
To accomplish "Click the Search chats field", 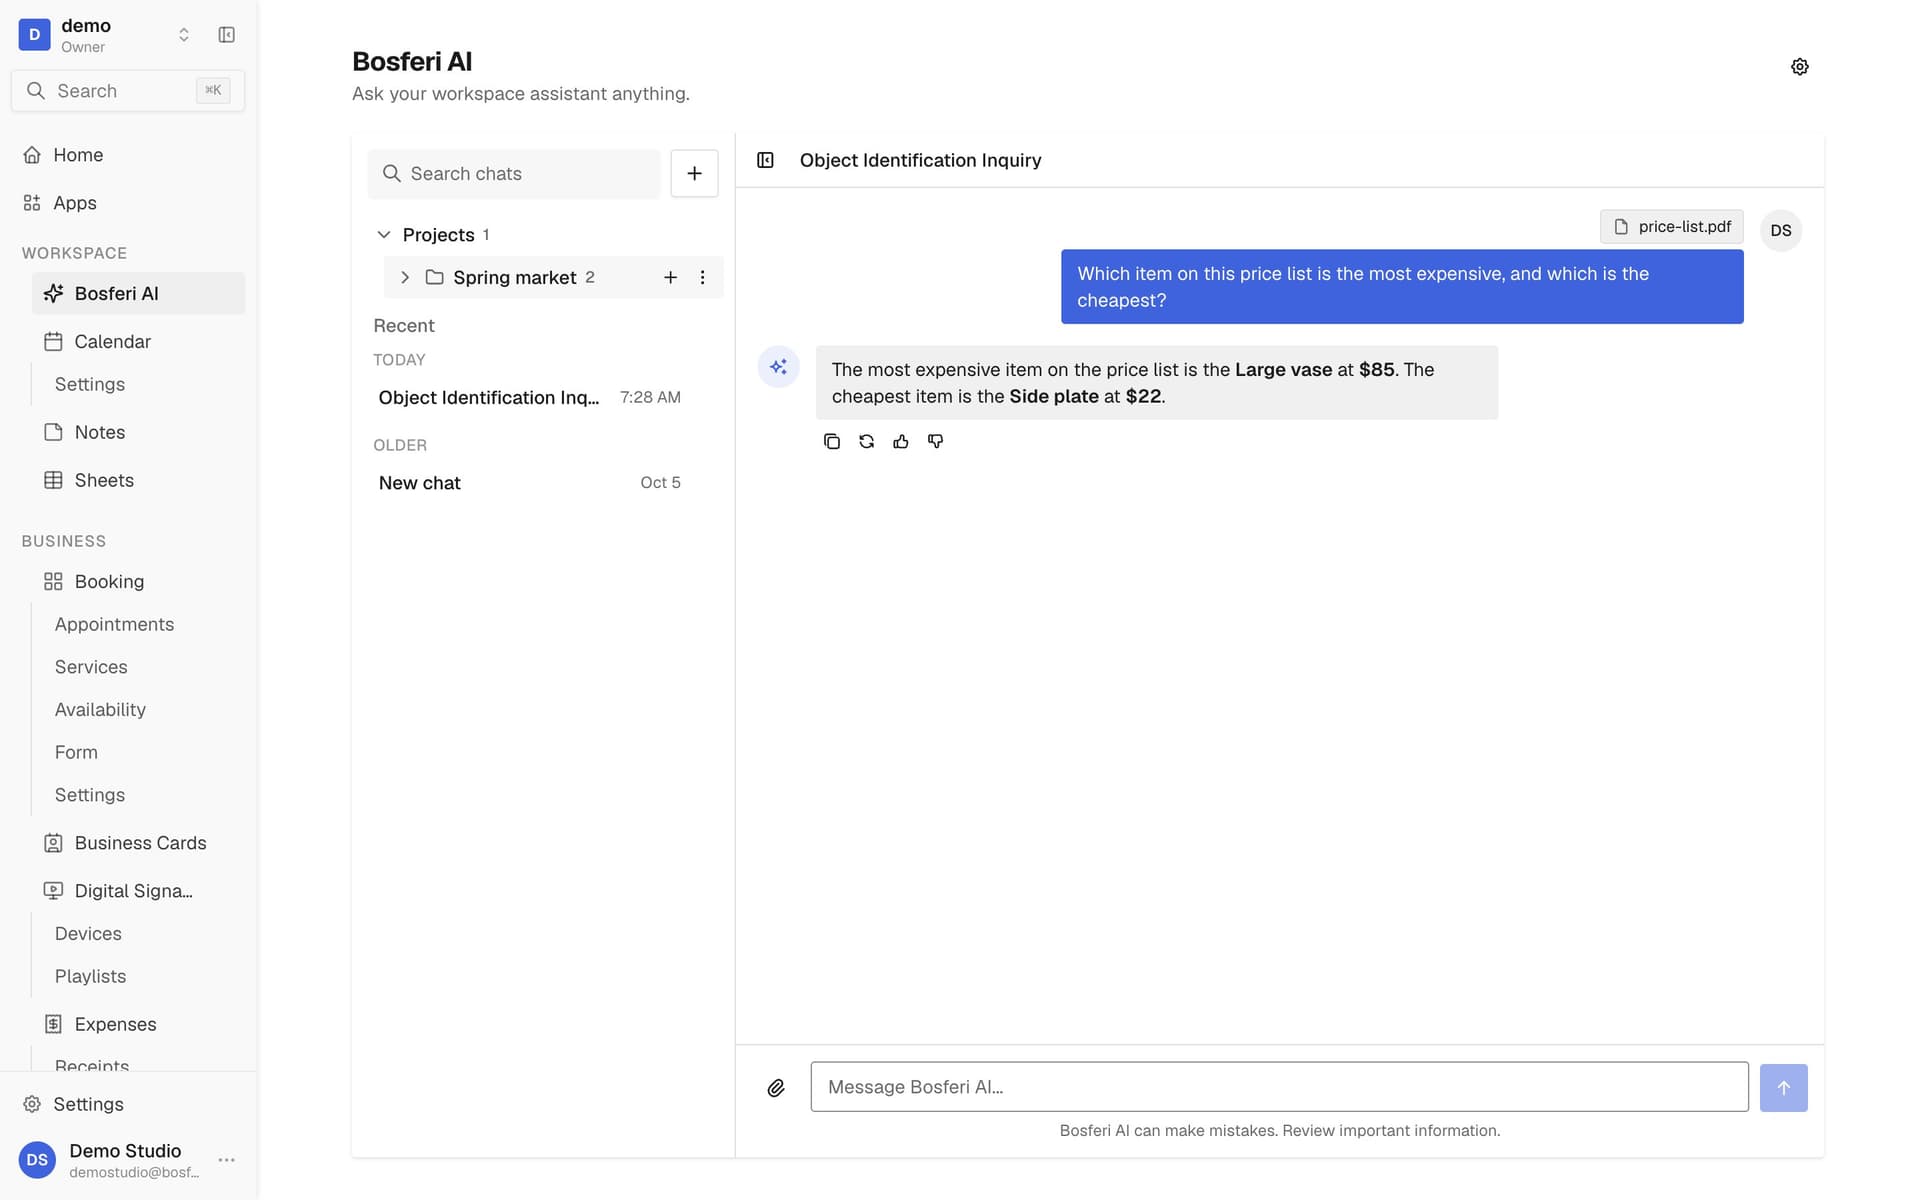I will tap(514, 174).
